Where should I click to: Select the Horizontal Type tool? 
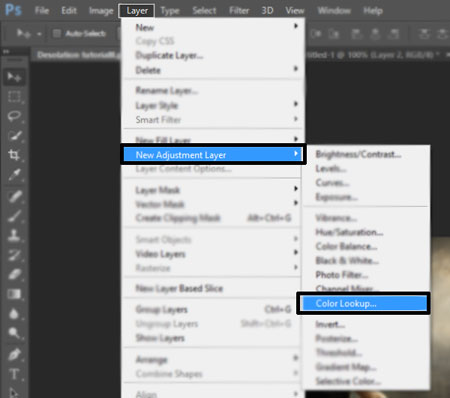[14, 374]
